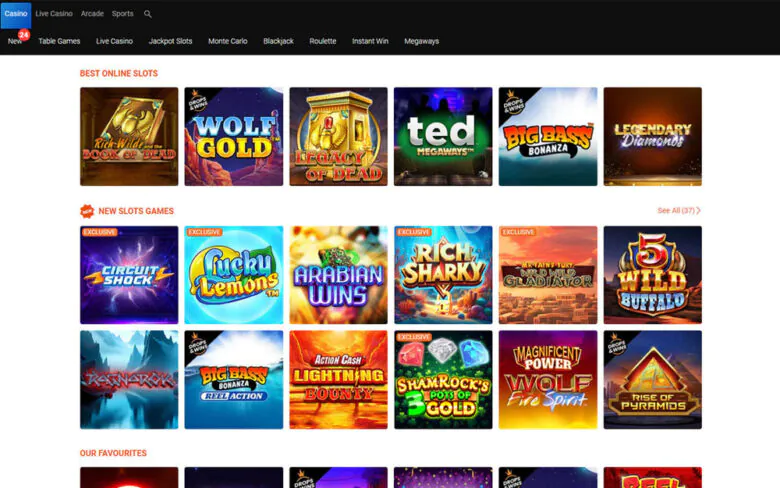The width and height of the screenshot is (780, 488).
Task: Open the Instant Win category
Action: [x=370, y=41]
